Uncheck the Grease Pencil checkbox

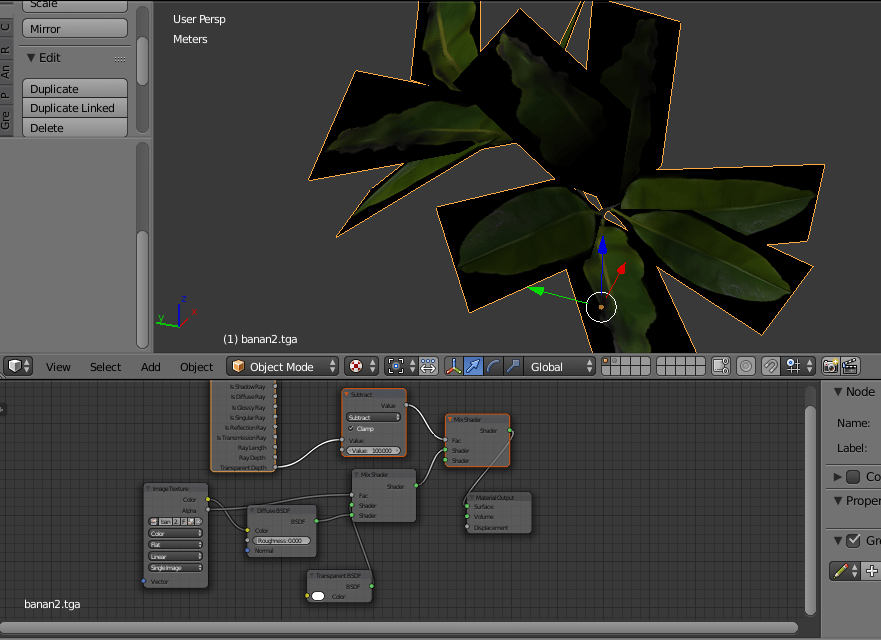[x=853, y=541]
